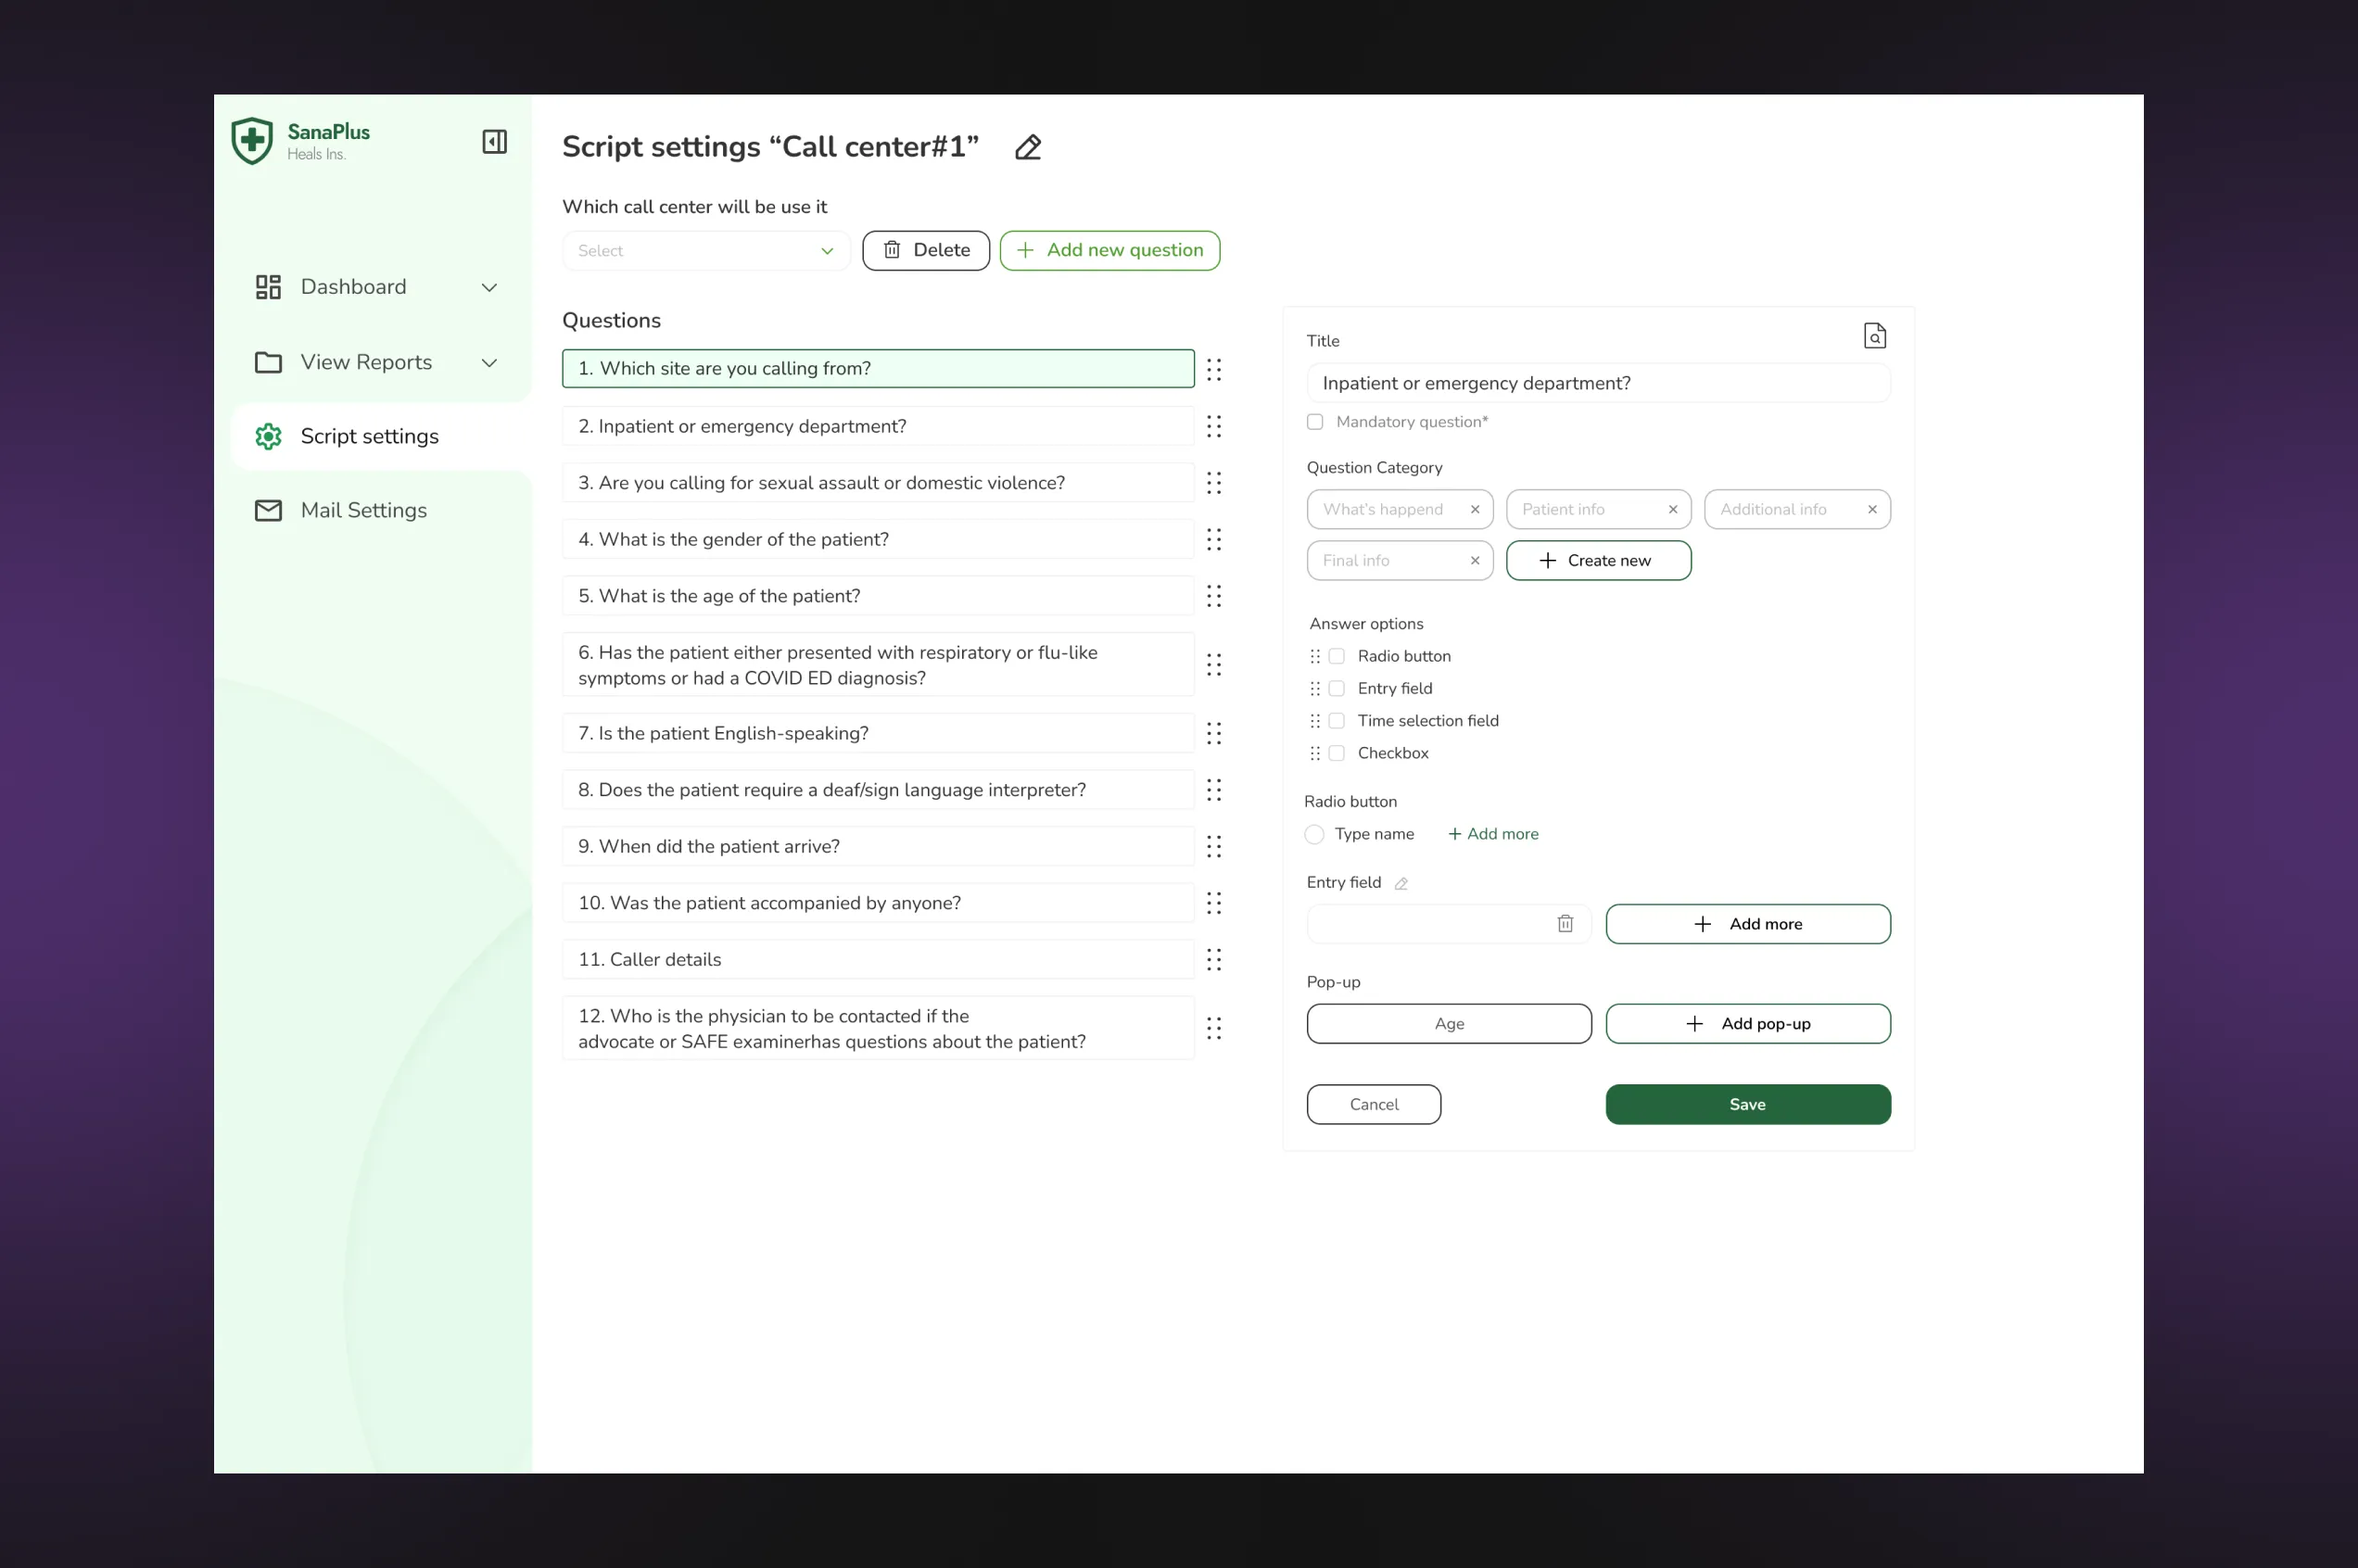Go to Script settings menu item
The image size is (2358, 1568).
(369, 437)
